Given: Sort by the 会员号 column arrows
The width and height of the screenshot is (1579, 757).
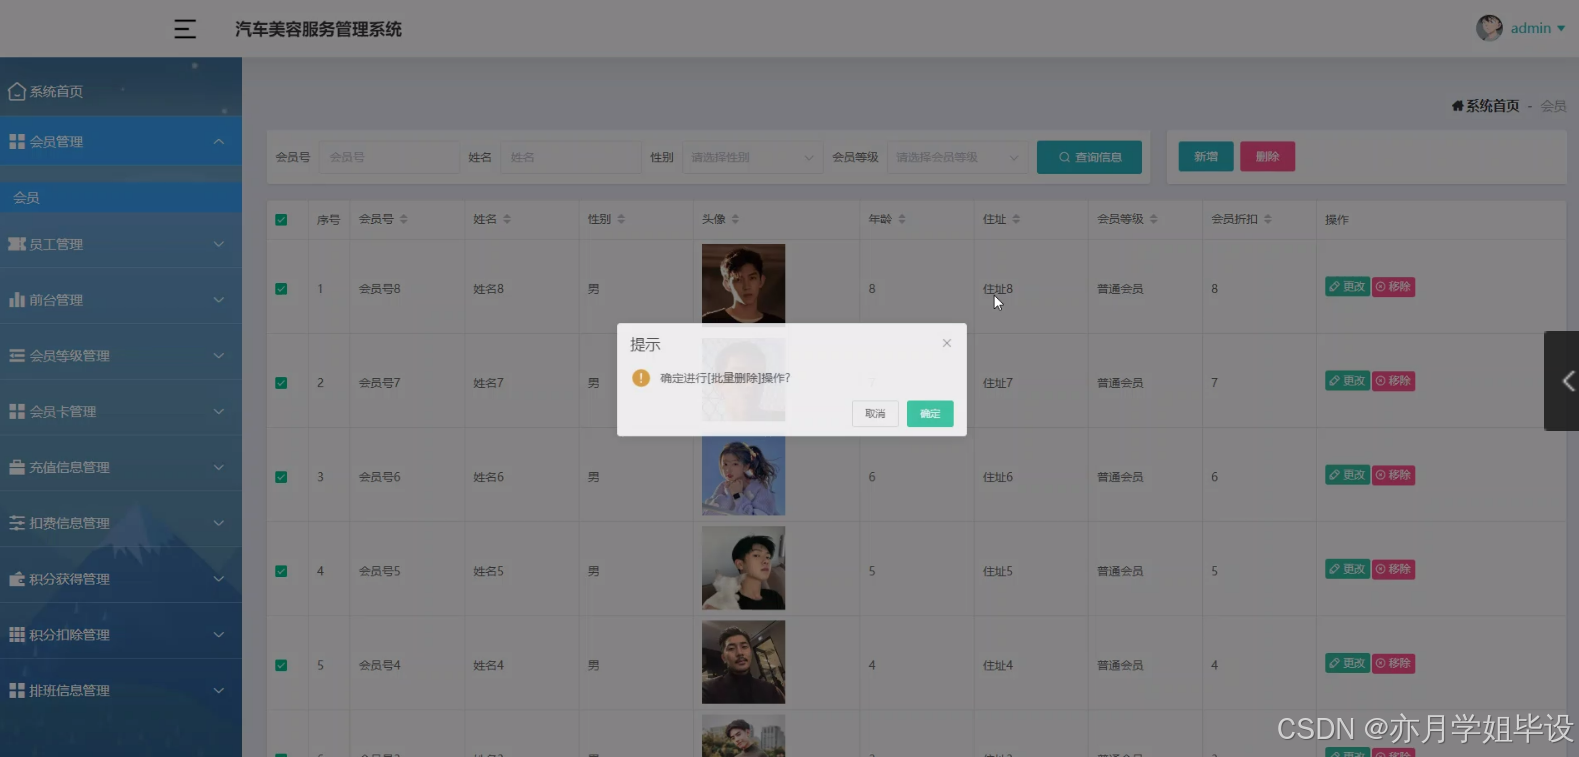Looking at the screenshot, I should point(403,219).
